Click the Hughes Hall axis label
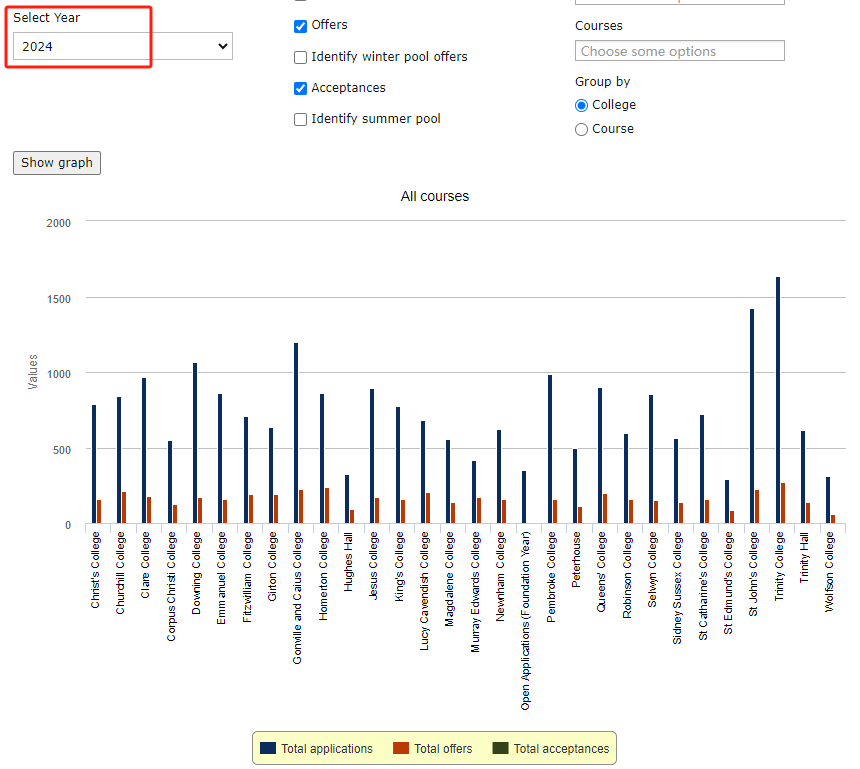860x769 pixels. click(x=348, y=562)
